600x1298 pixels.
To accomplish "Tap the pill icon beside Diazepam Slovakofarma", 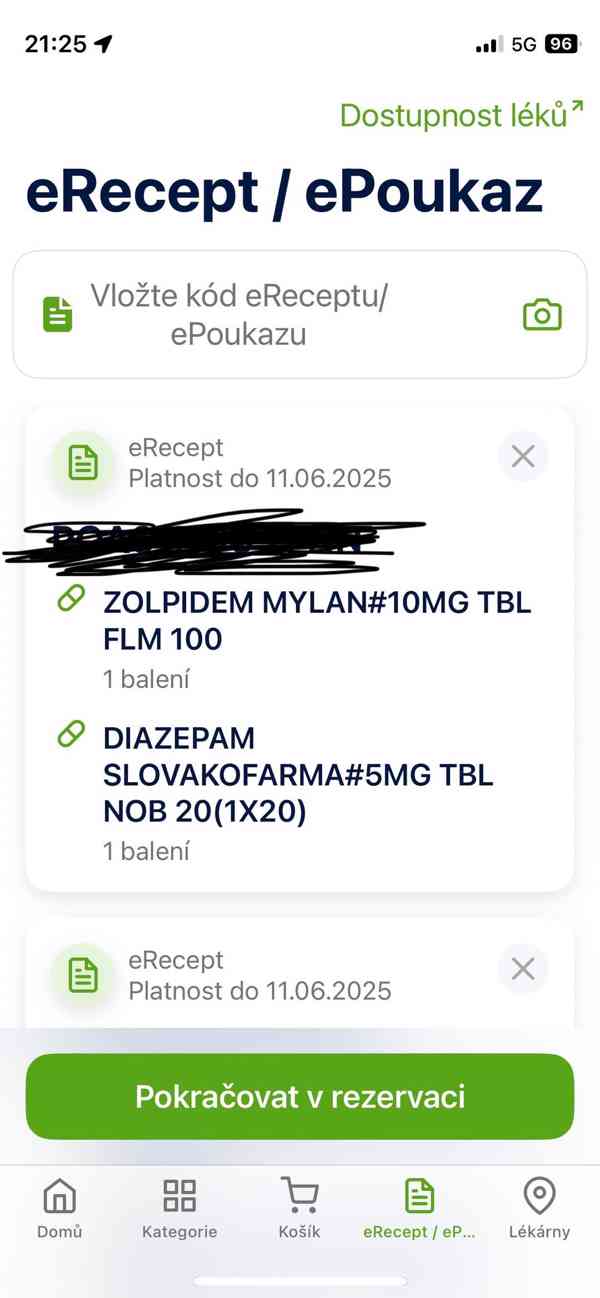I will 71,735.
